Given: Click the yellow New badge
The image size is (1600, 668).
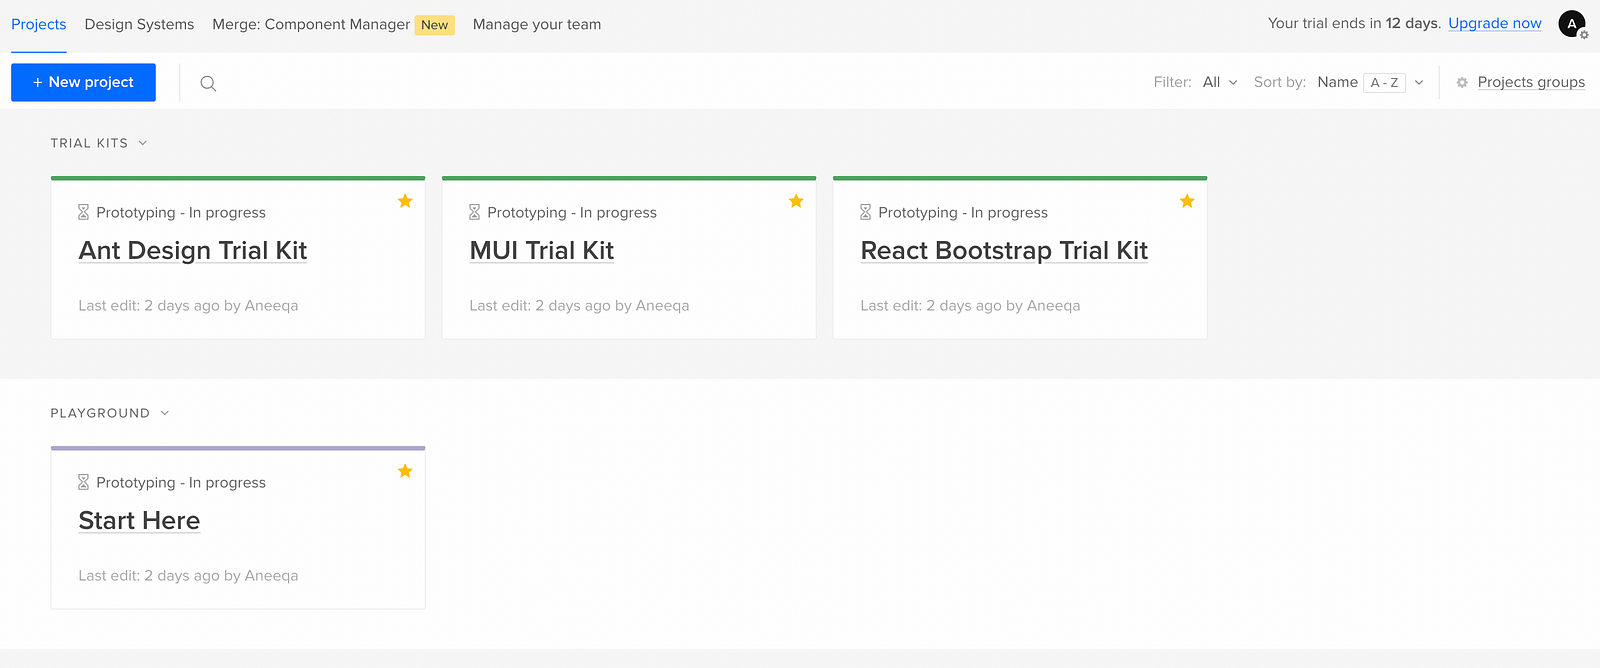Looking at the screenshot, I should [x=435, y=25].
